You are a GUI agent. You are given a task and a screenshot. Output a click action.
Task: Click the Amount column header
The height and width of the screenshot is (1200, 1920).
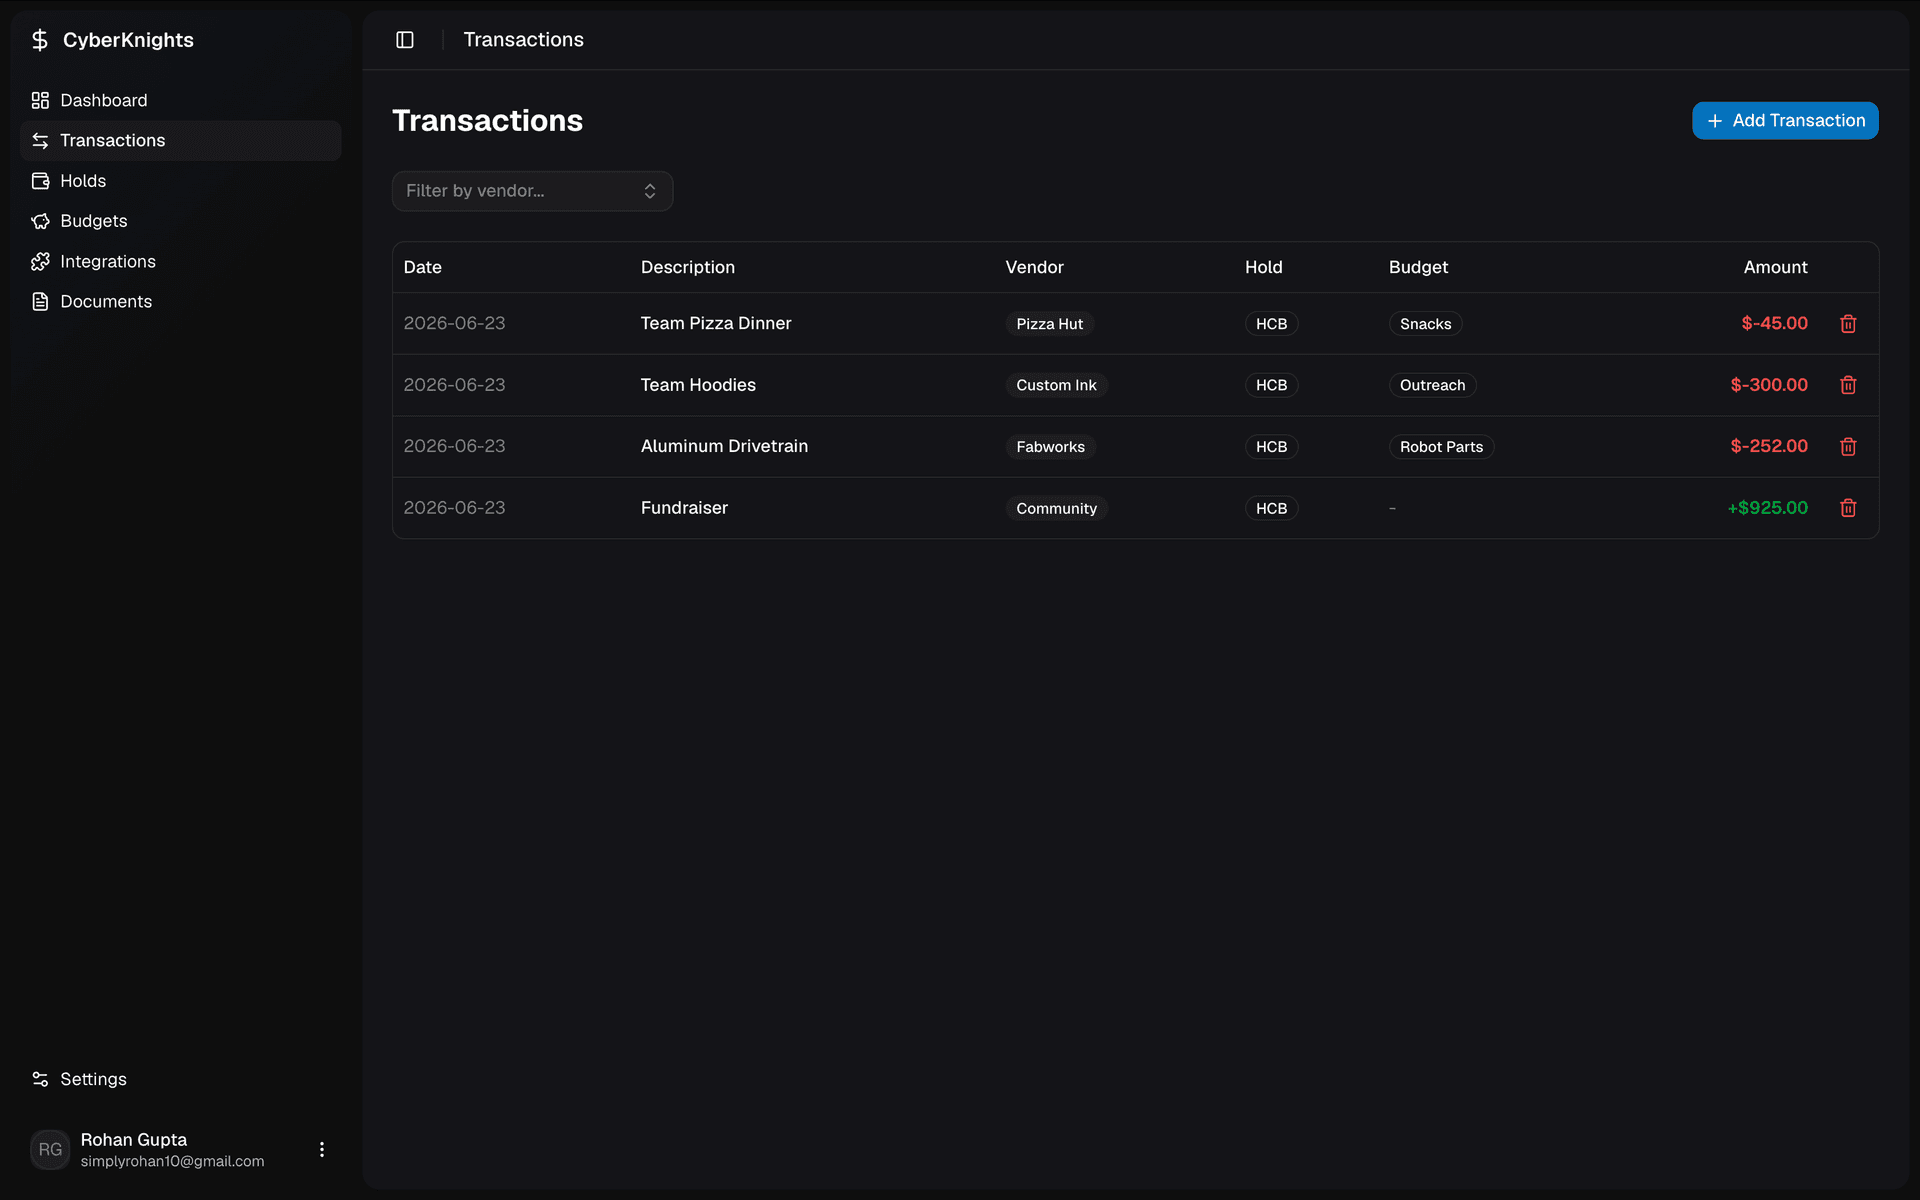pos(1775,267)
